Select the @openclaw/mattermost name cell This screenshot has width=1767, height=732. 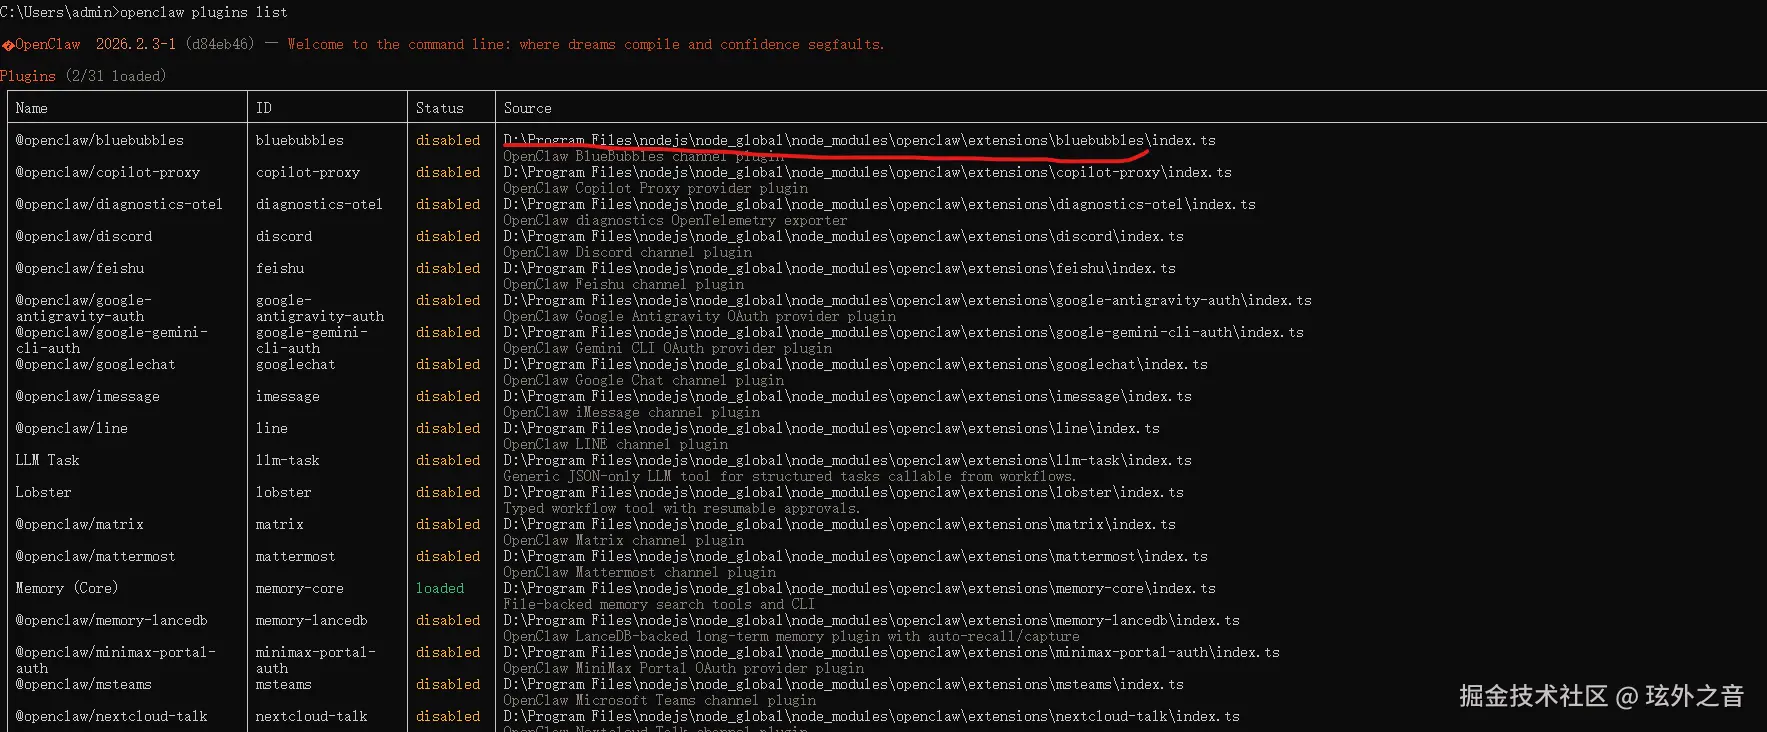click(x=96, y=556)
